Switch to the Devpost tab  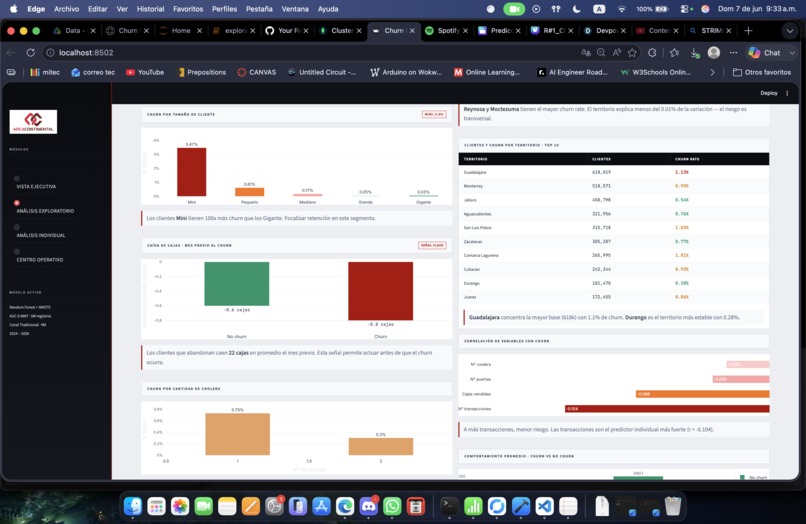pyautogui.click(x=602, y=31)
